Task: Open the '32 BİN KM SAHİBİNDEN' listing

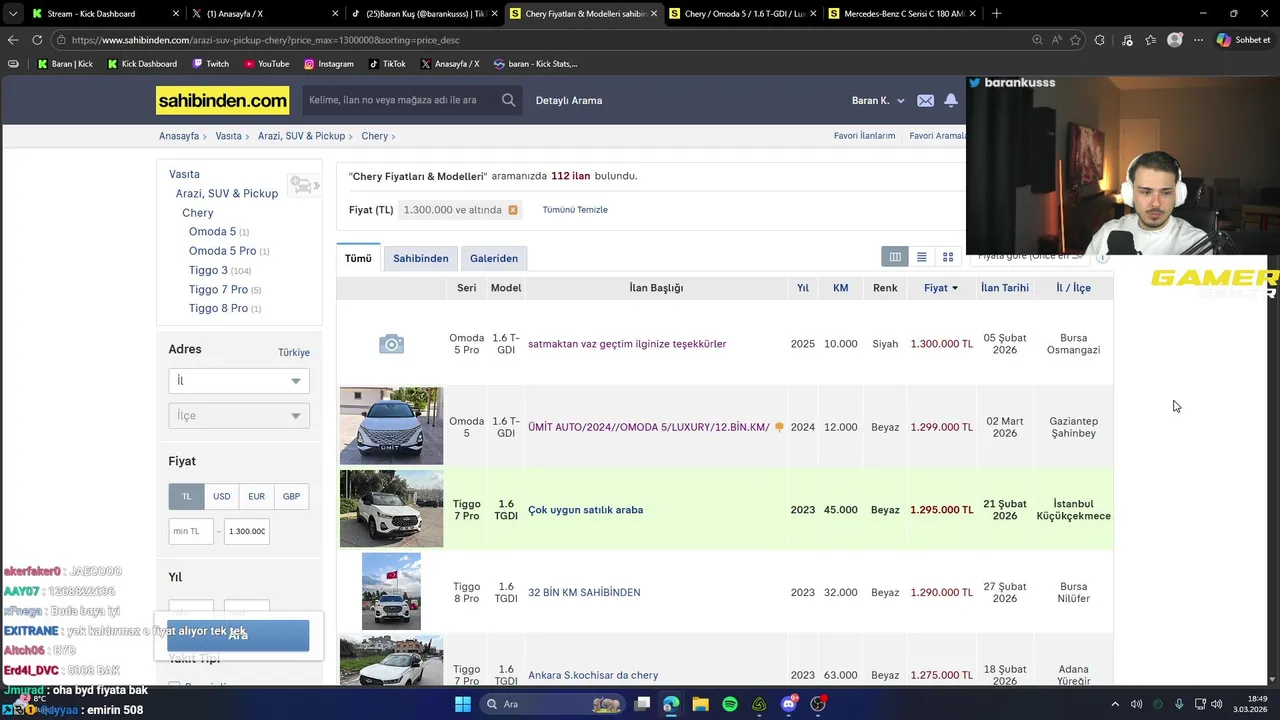Action: [x=584, y=593]
